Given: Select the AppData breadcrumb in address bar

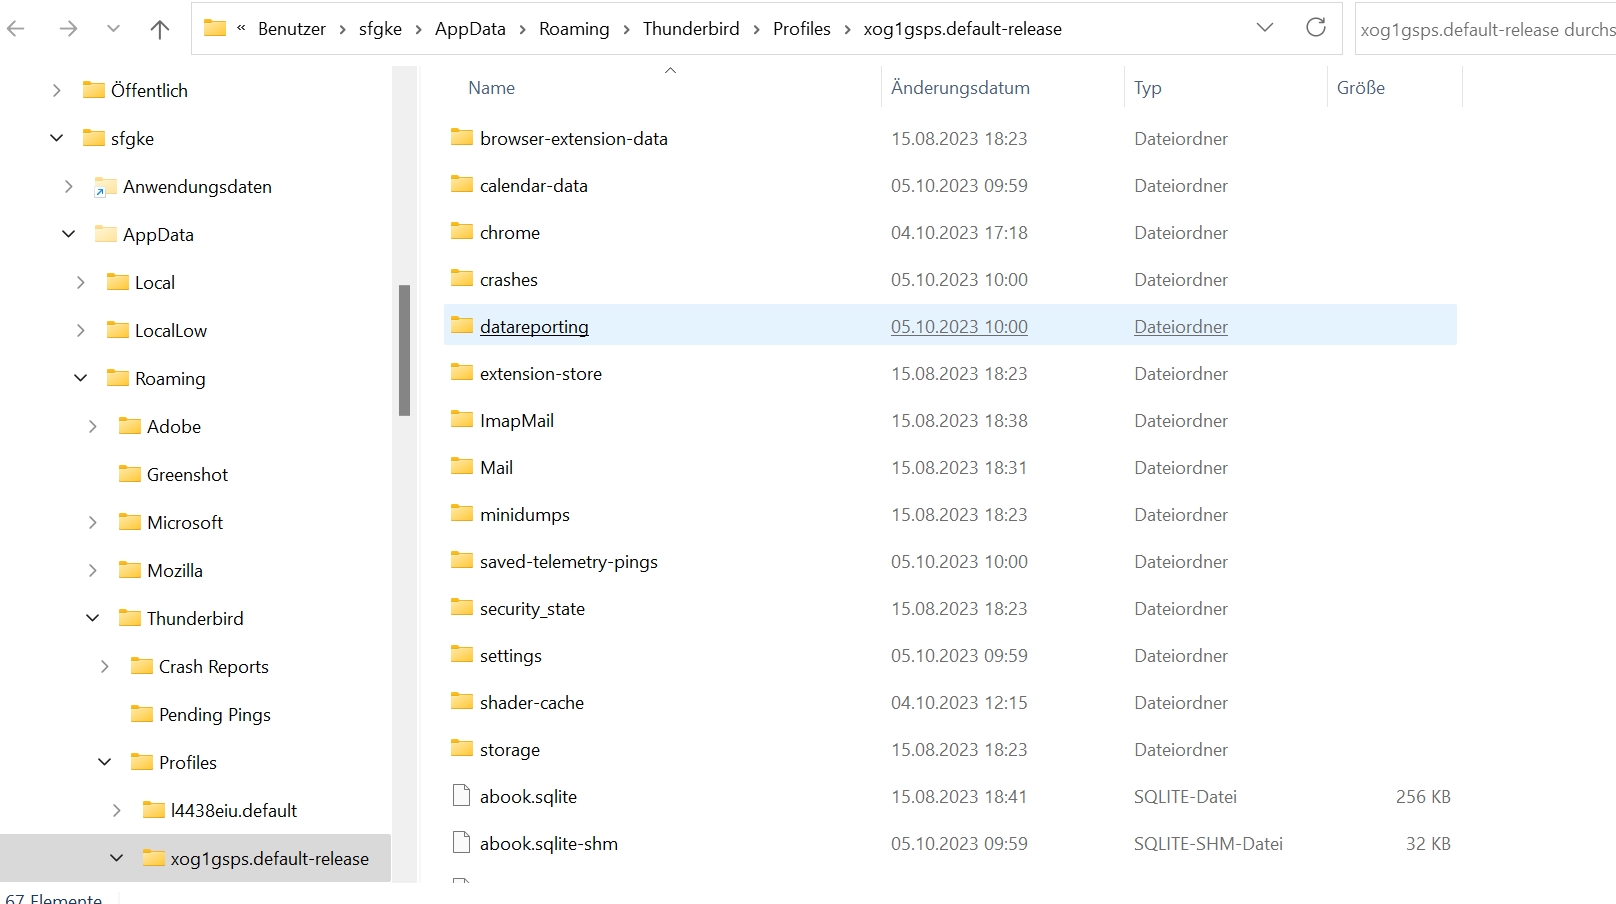Looking at the screenshot, I should 470,29.
